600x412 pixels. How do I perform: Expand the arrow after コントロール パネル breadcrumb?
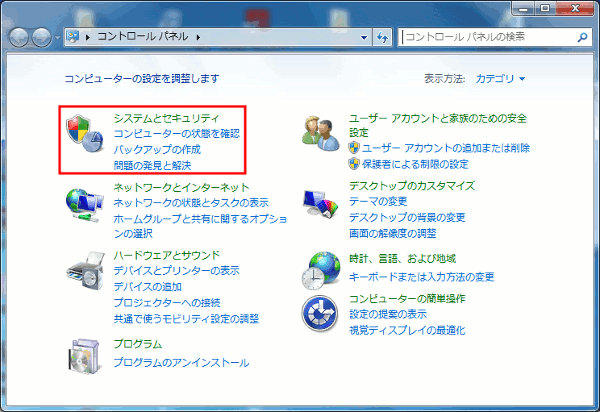coord(200,37)
